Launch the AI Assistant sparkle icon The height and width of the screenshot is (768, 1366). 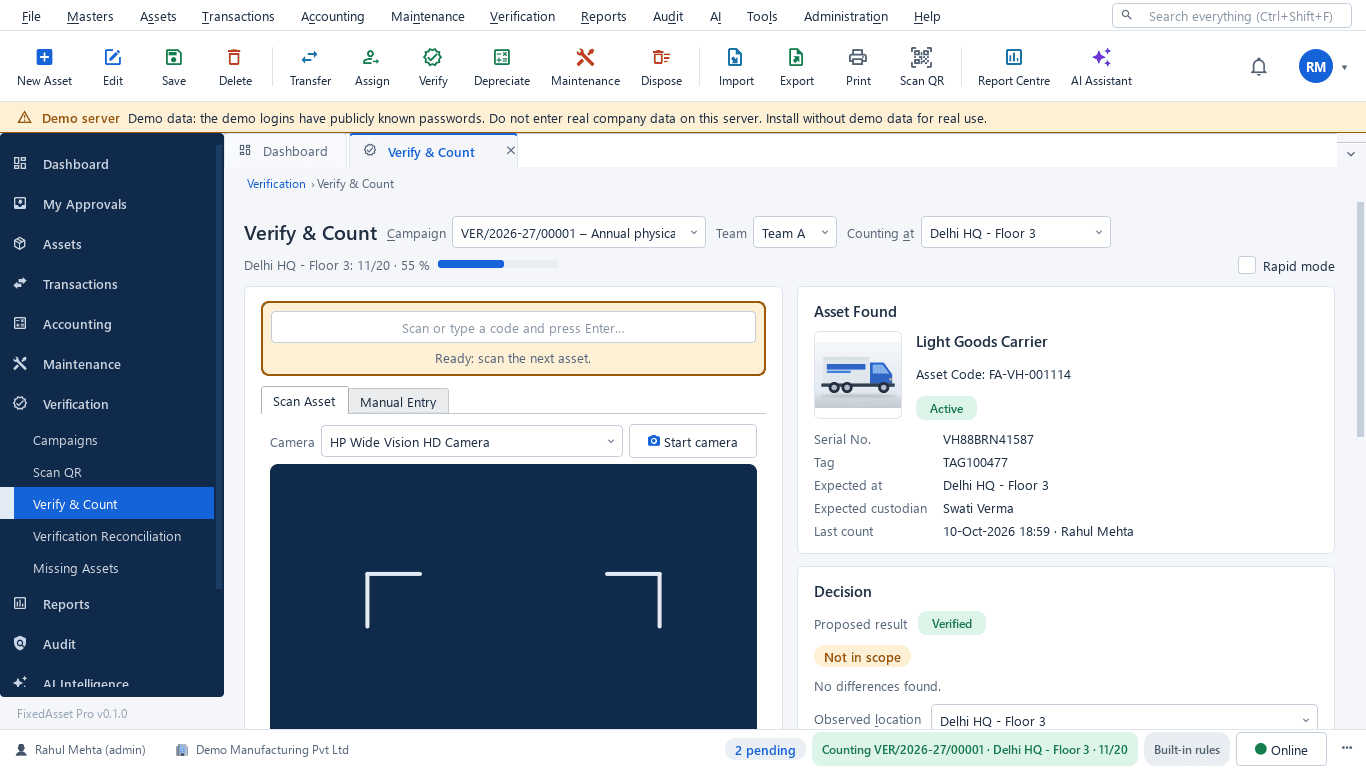coord(1101,57)
